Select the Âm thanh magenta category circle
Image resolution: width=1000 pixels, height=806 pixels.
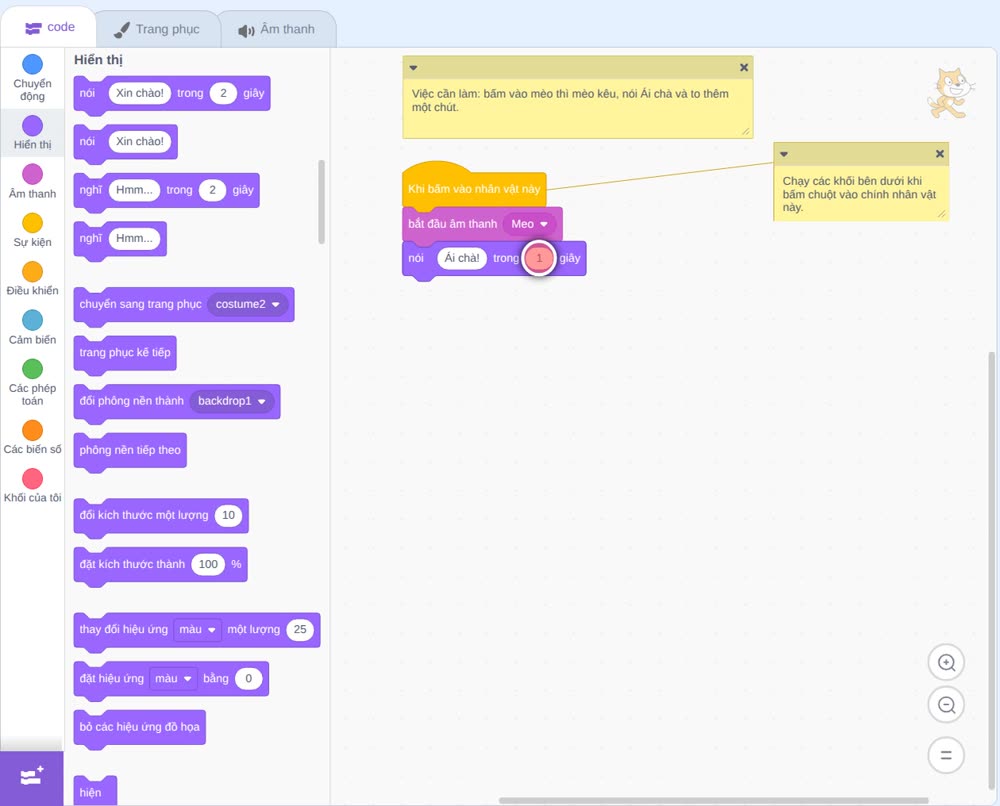(32, 174)
